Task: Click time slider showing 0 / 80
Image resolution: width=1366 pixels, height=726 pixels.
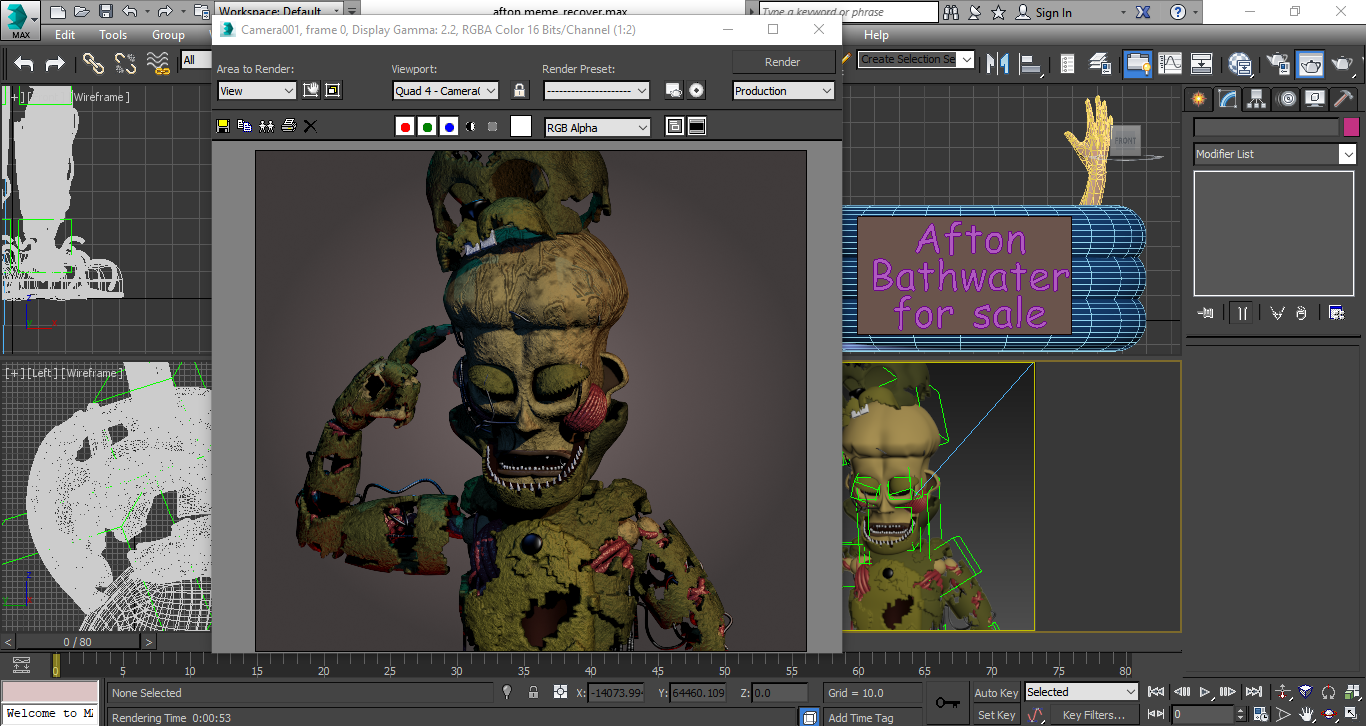Action: [x=77, y=642]
